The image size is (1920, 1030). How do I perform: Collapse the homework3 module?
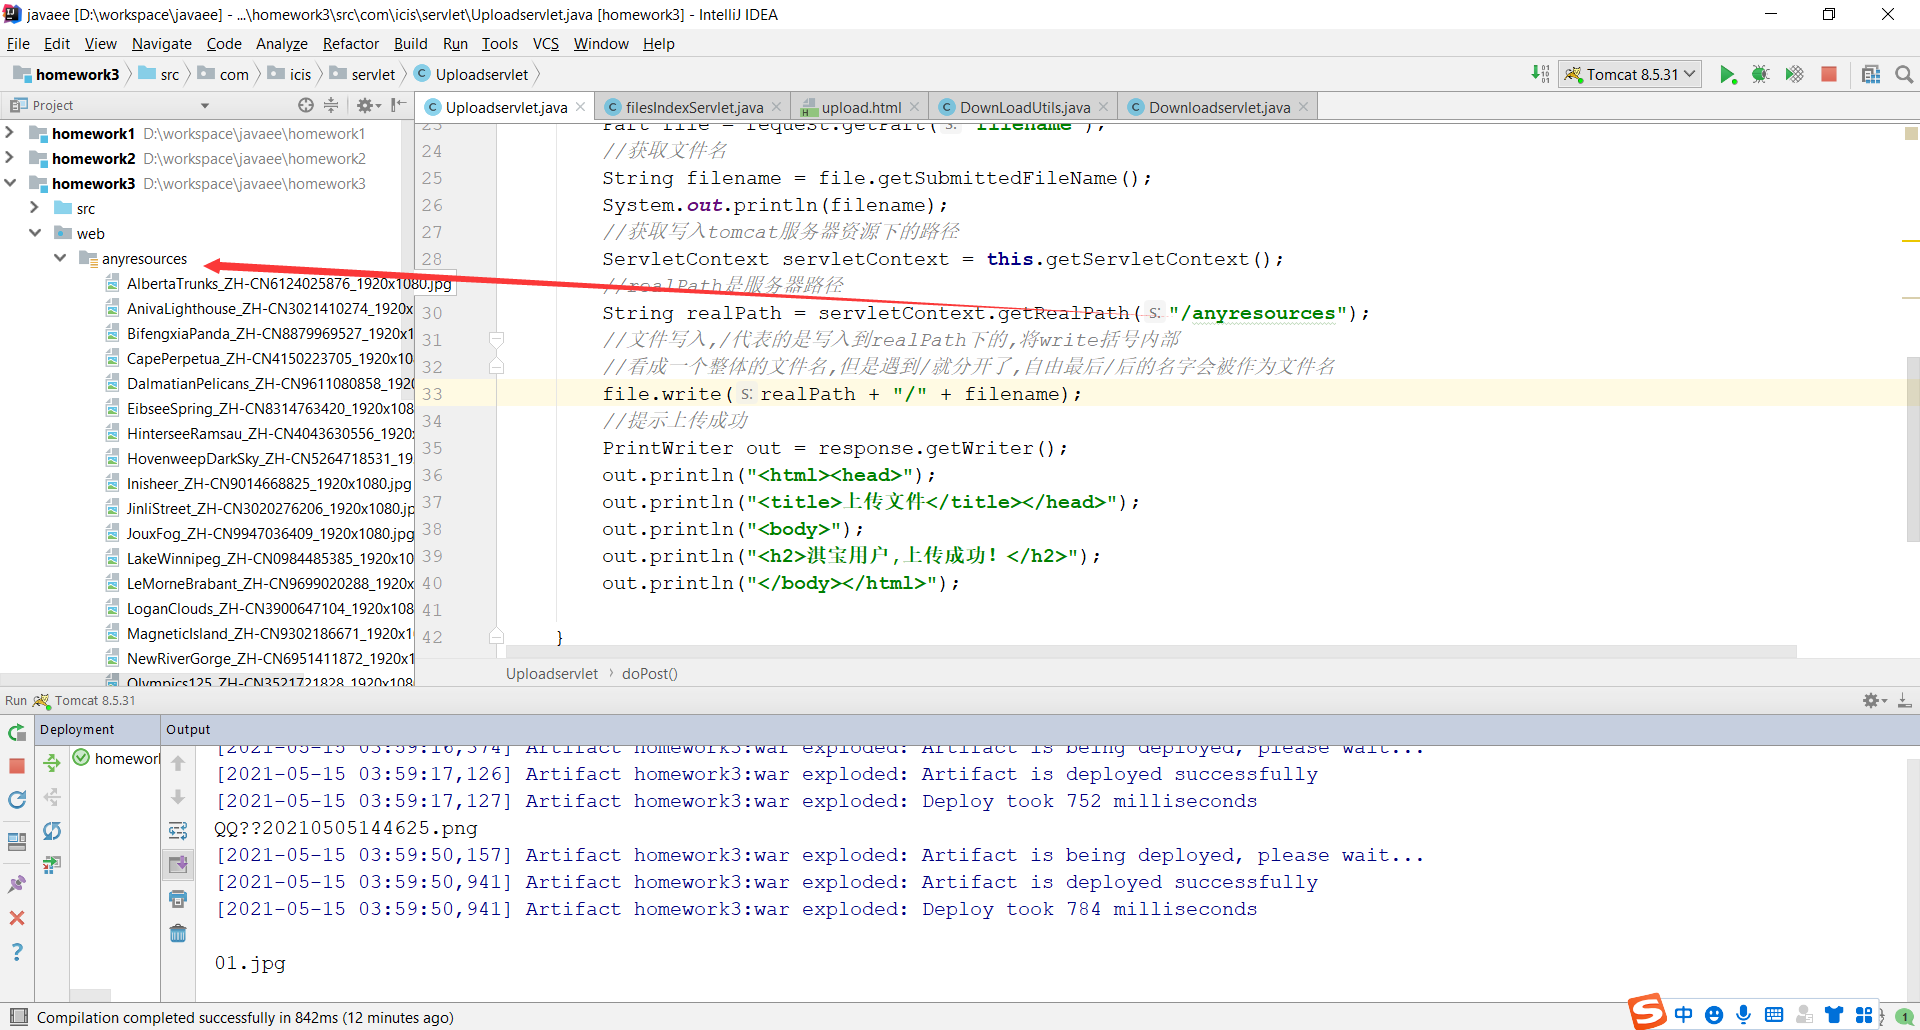[x=10, y=183]
